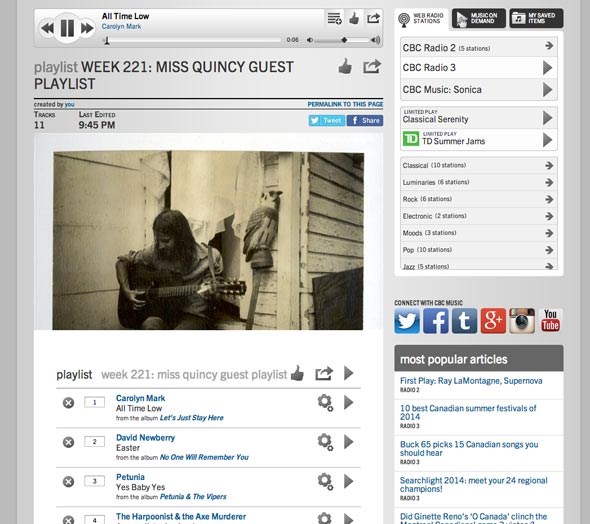
Task: Click the Tweet button
Action: click(x=327, y=121)
